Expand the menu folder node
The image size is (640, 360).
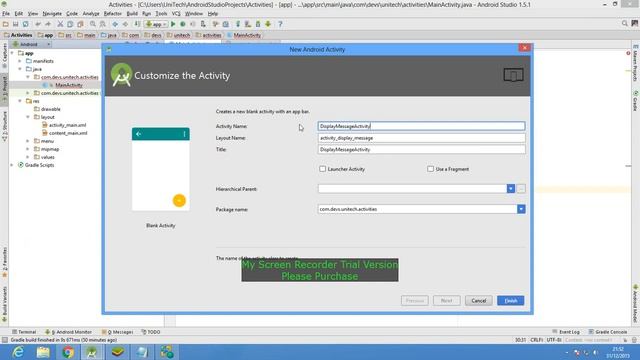(28, 141)
